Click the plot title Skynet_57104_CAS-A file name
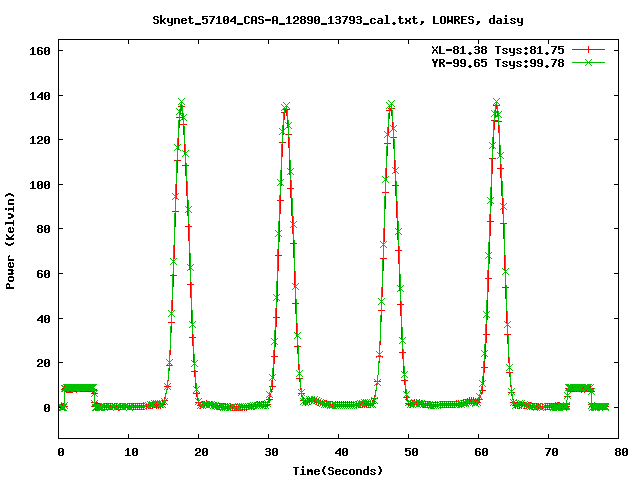Image resolution: width=640 pixels, height=480 pixels. tap(286, 20)
